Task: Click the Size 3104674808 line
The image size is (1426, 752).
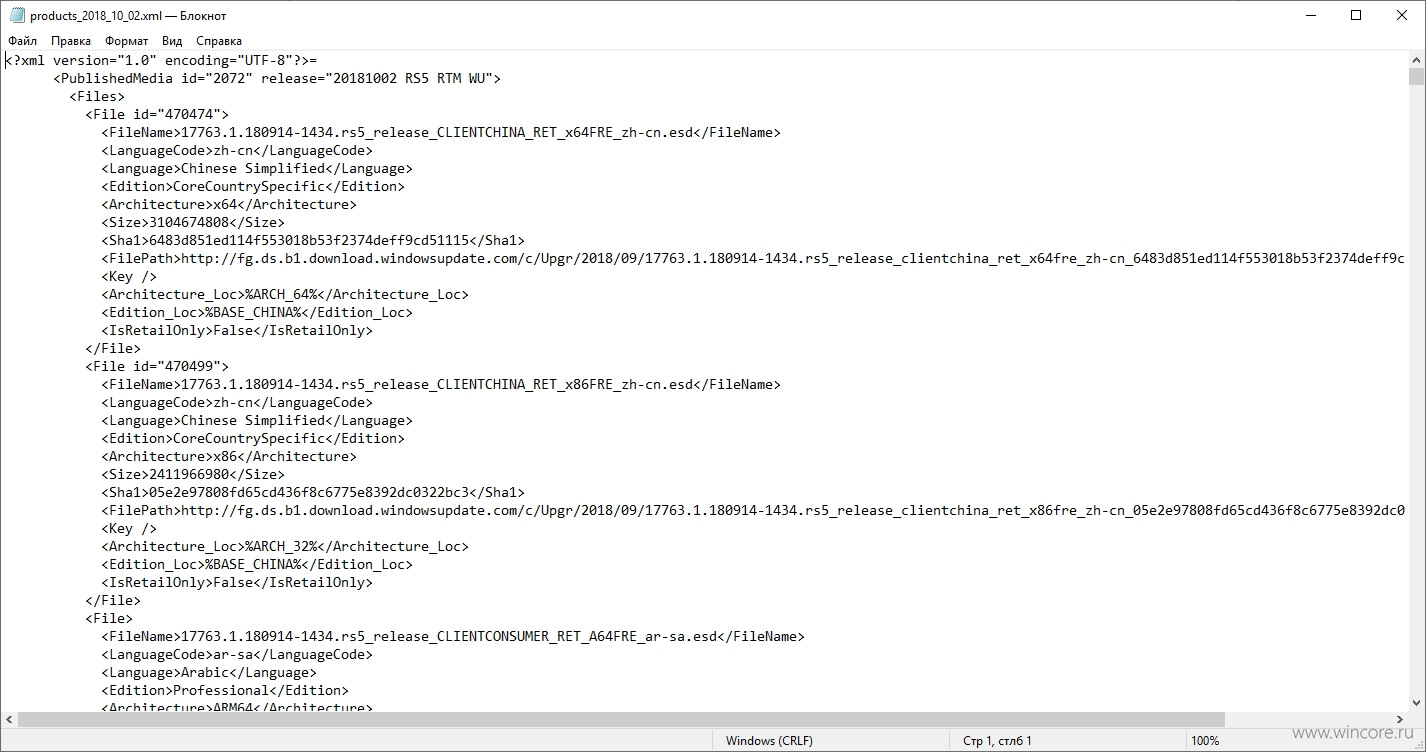Action: pyautogui.click(x=193, y=222)
